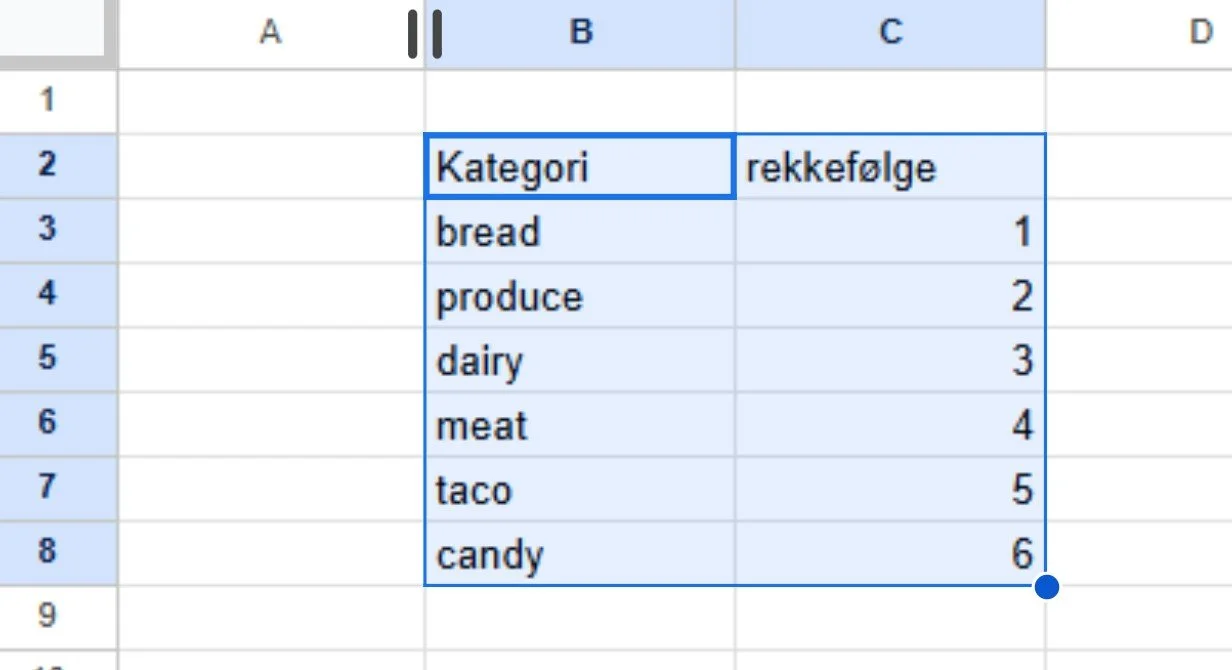Click the Kategori header cell
The image size is (1232, 670).
pos(580,167)
